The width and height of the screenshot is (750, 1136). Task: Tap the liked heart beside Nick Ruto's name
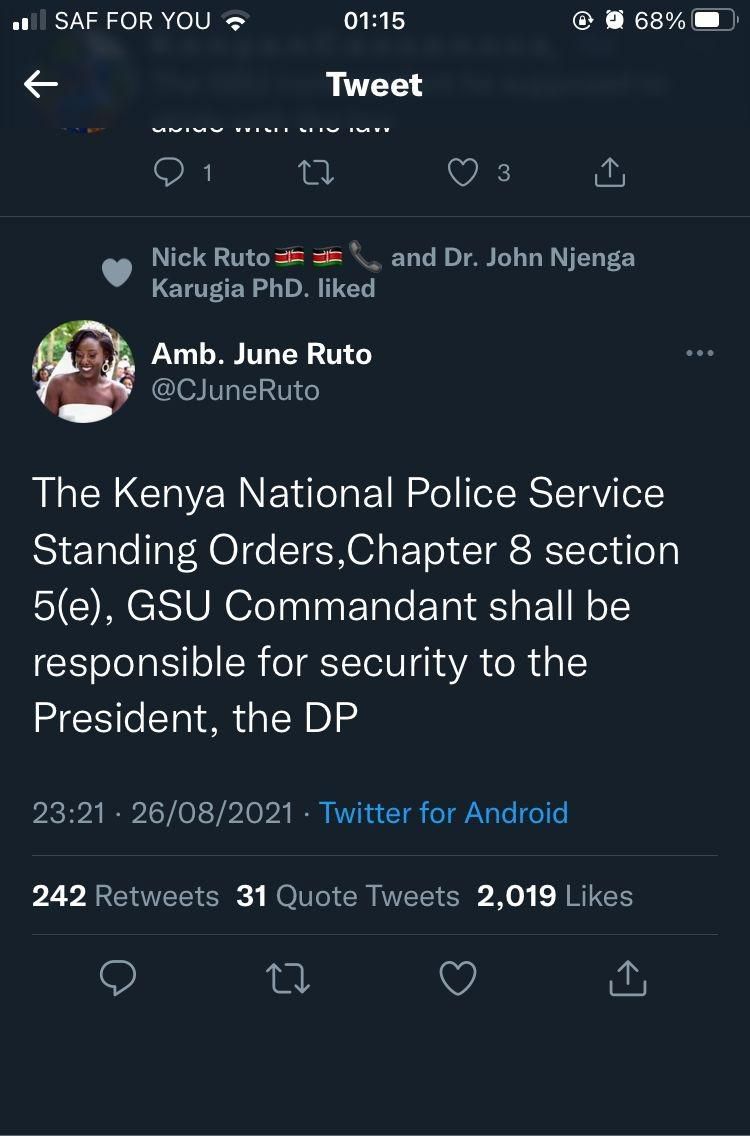(117, 271)
